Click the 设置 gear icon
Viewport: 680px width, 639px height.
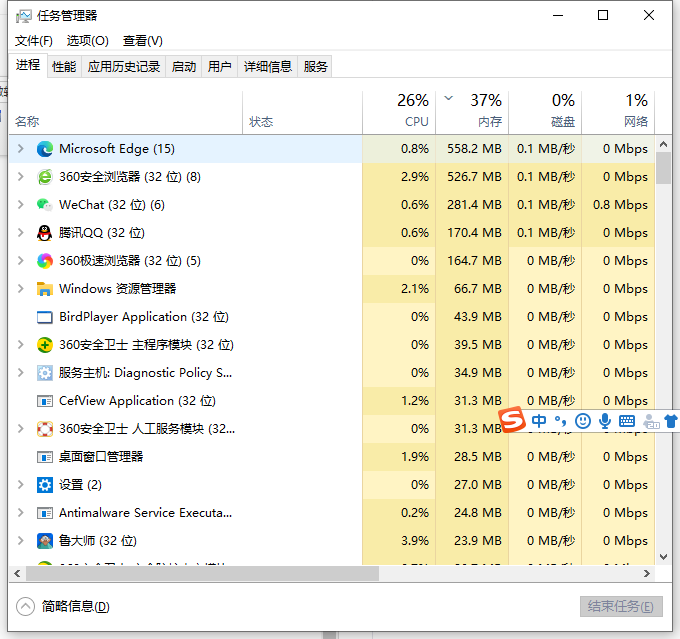45,485
